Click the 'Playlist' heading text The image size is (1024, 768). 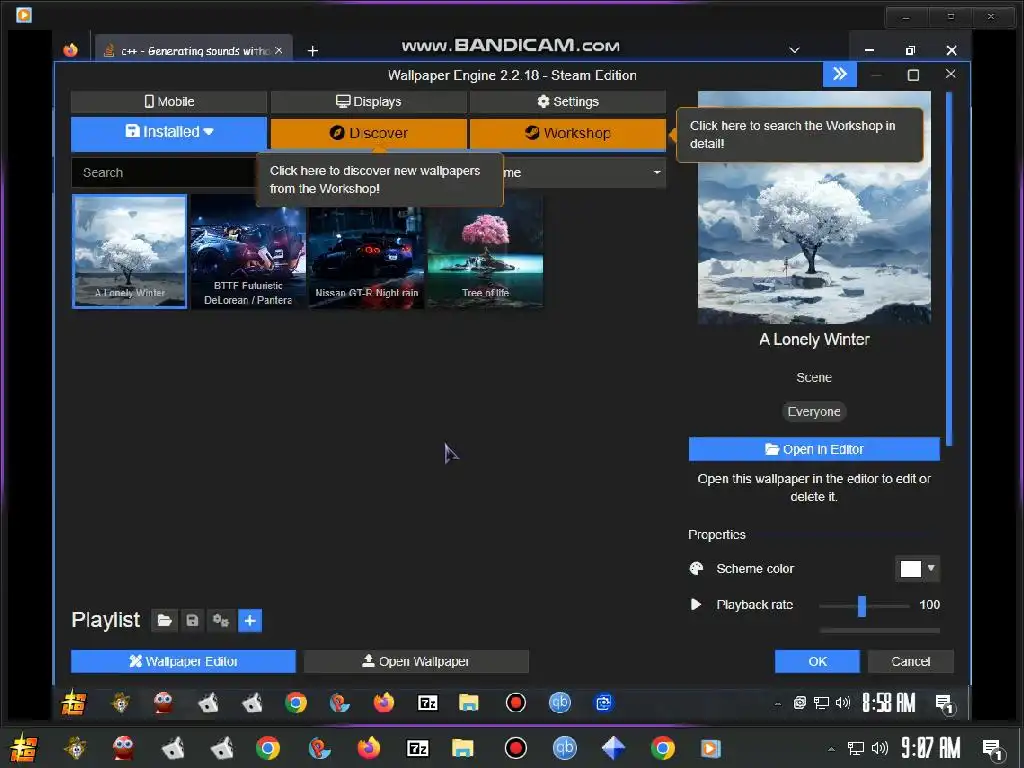[x=105, y=620]
